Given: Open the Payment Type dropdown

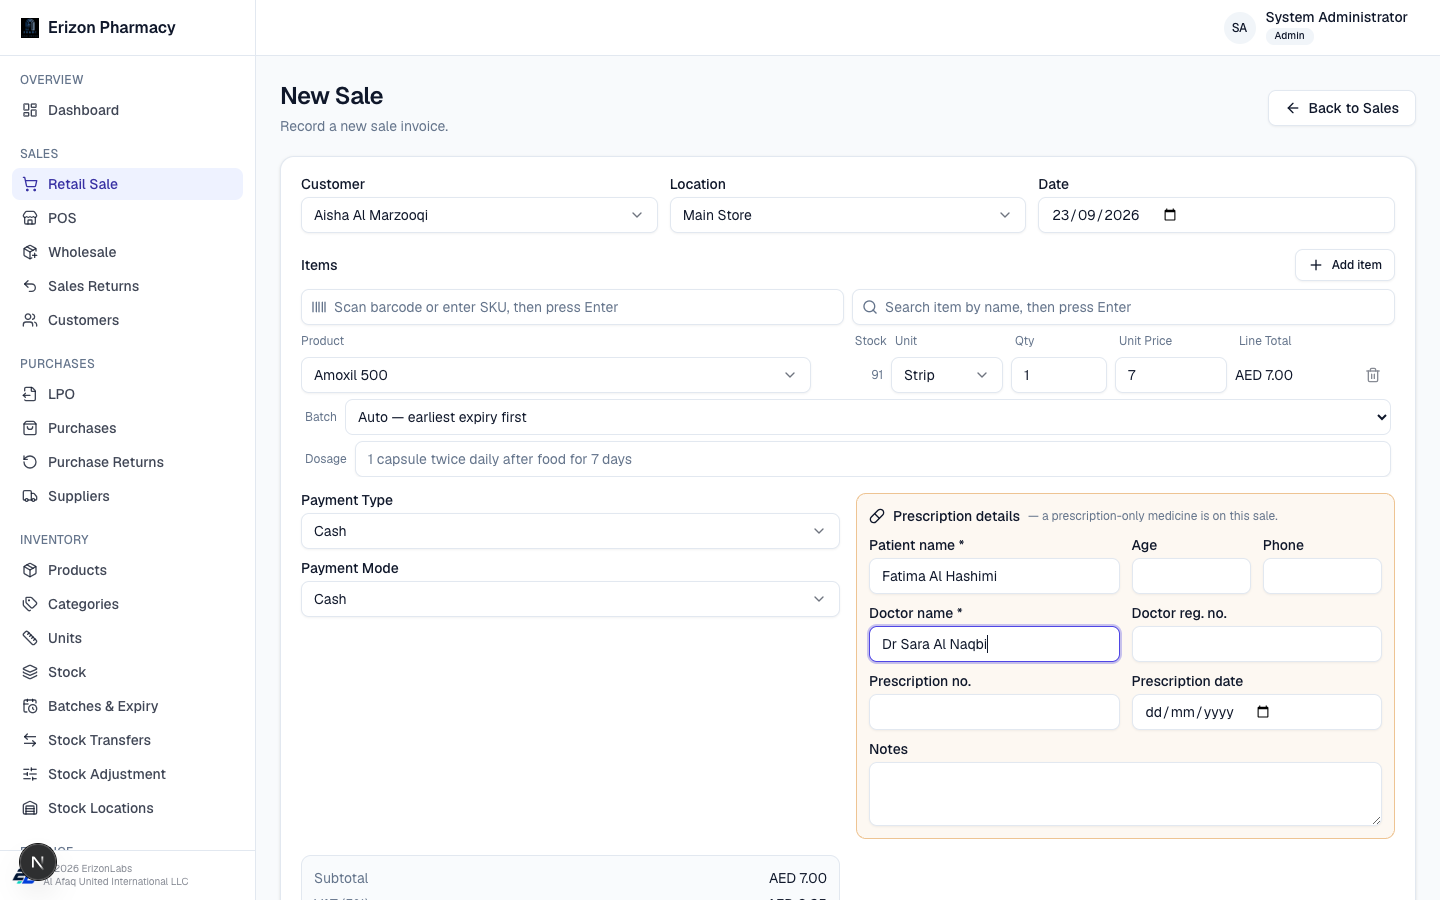Looking at the screenshot, I should point(570,531).
